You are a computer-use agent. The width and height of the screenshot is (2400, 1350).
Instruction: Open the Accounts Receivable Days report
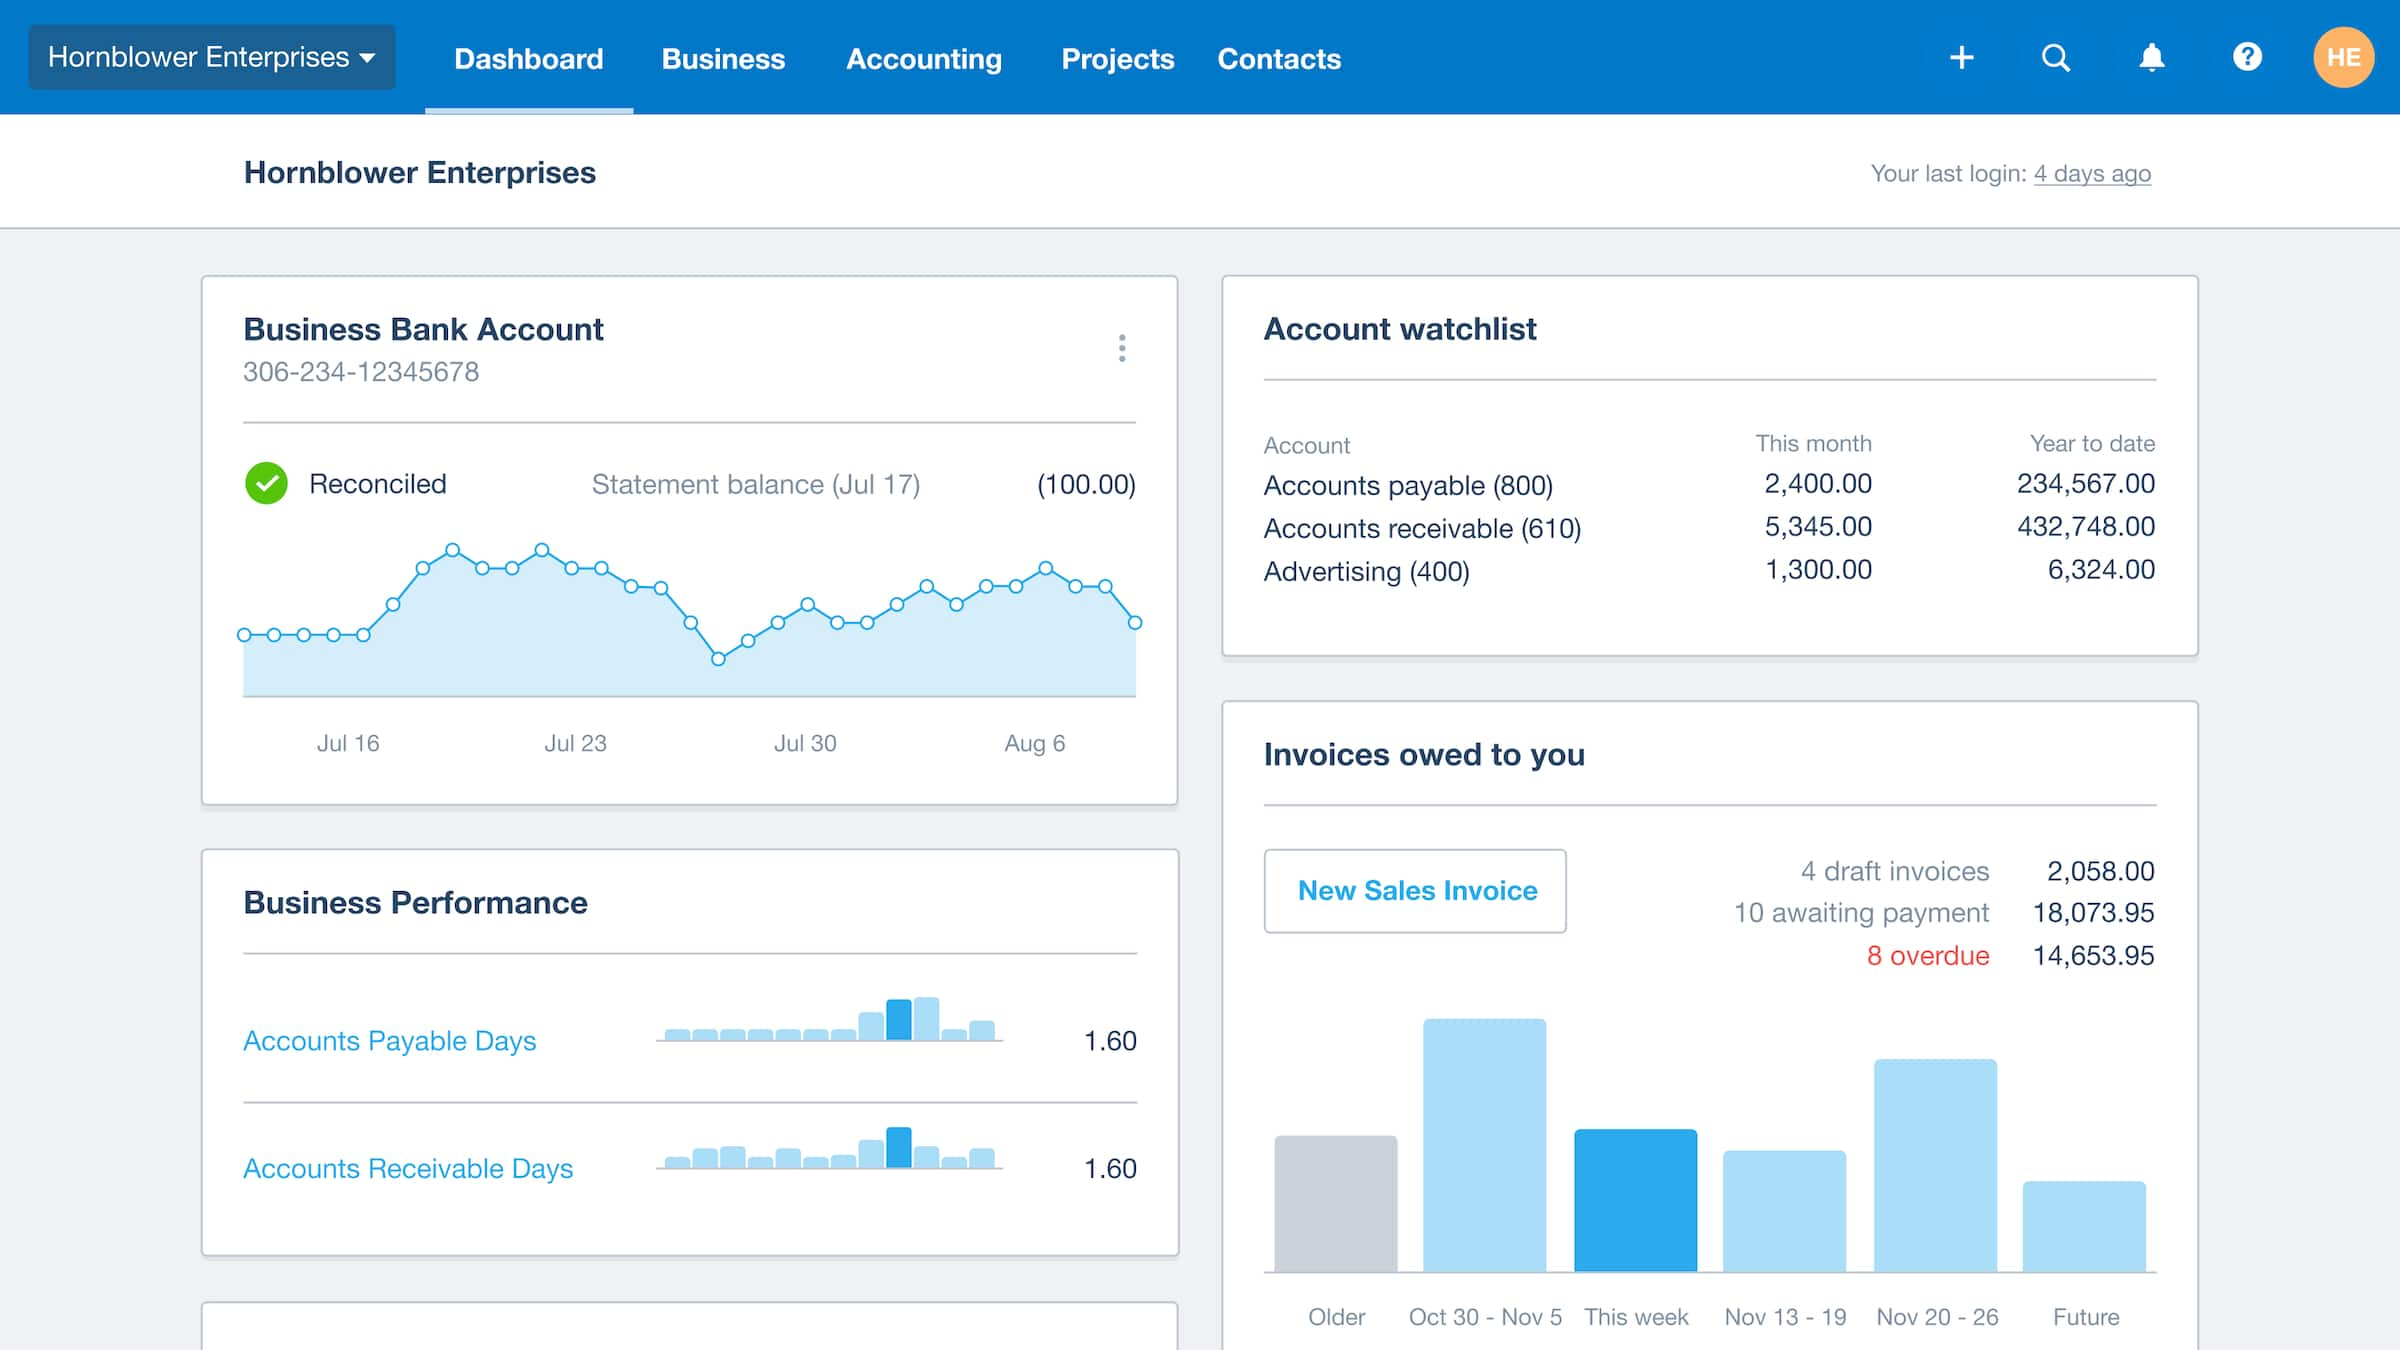pos(407,1167)
